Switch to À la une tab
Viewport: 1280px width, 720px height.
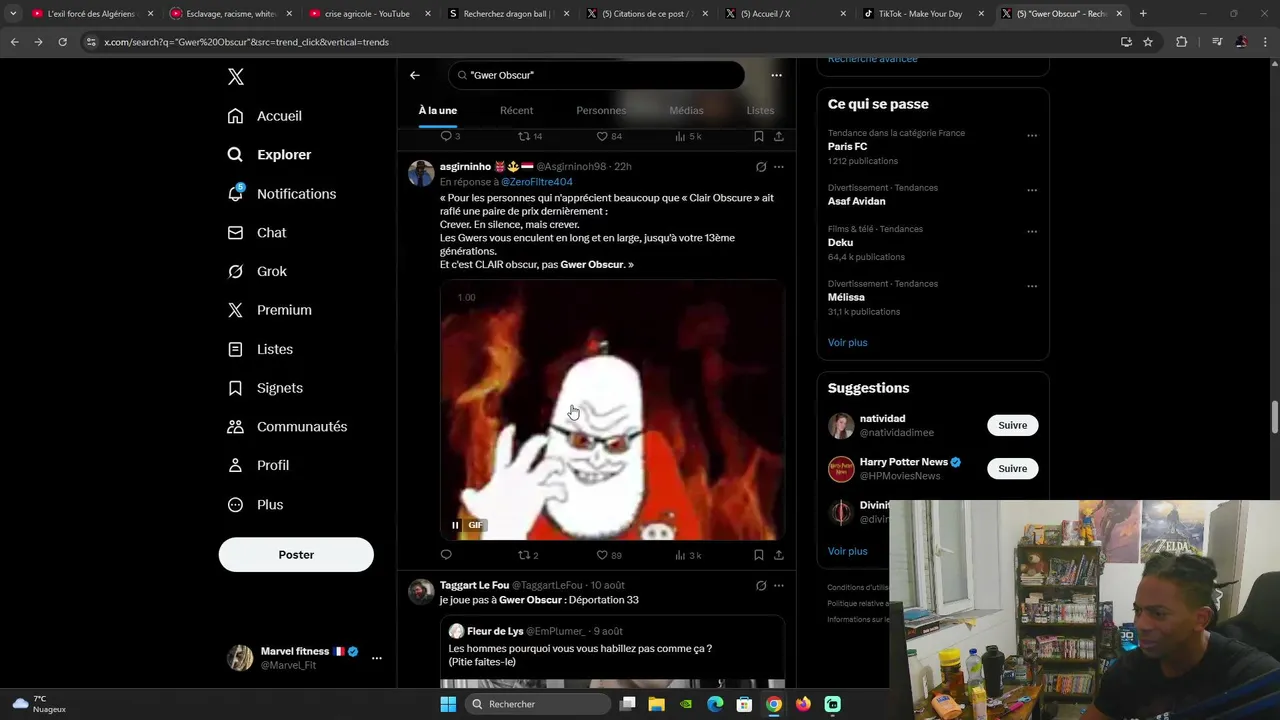pyautogui.click(x=437, y=111)
